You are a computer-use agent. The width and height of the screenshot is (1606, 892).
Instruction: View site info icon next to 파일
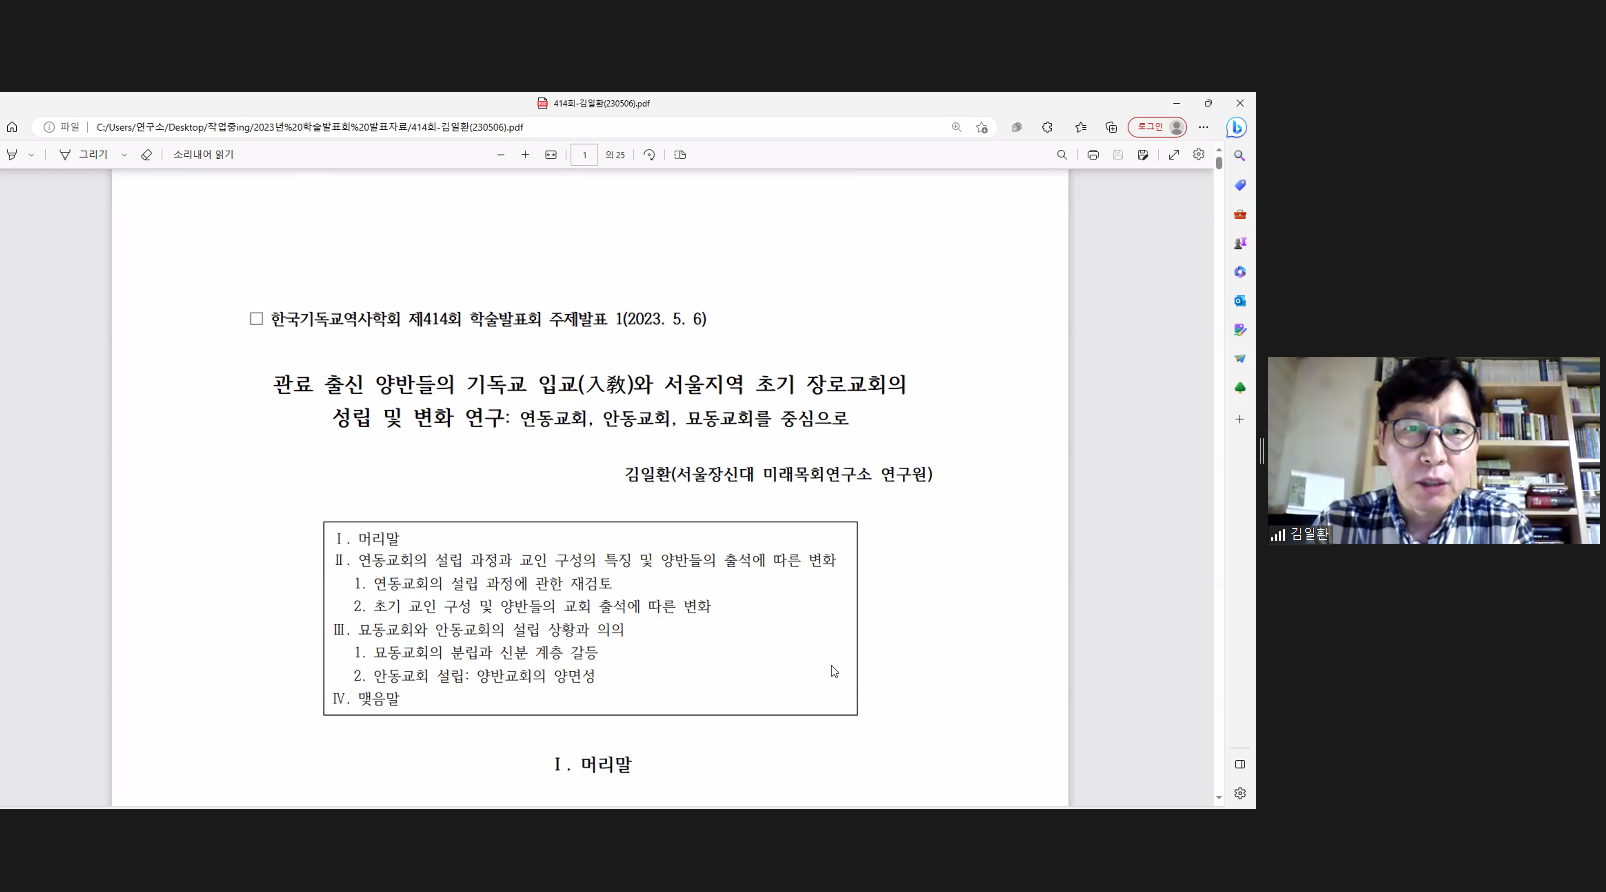tap(49, 127)
